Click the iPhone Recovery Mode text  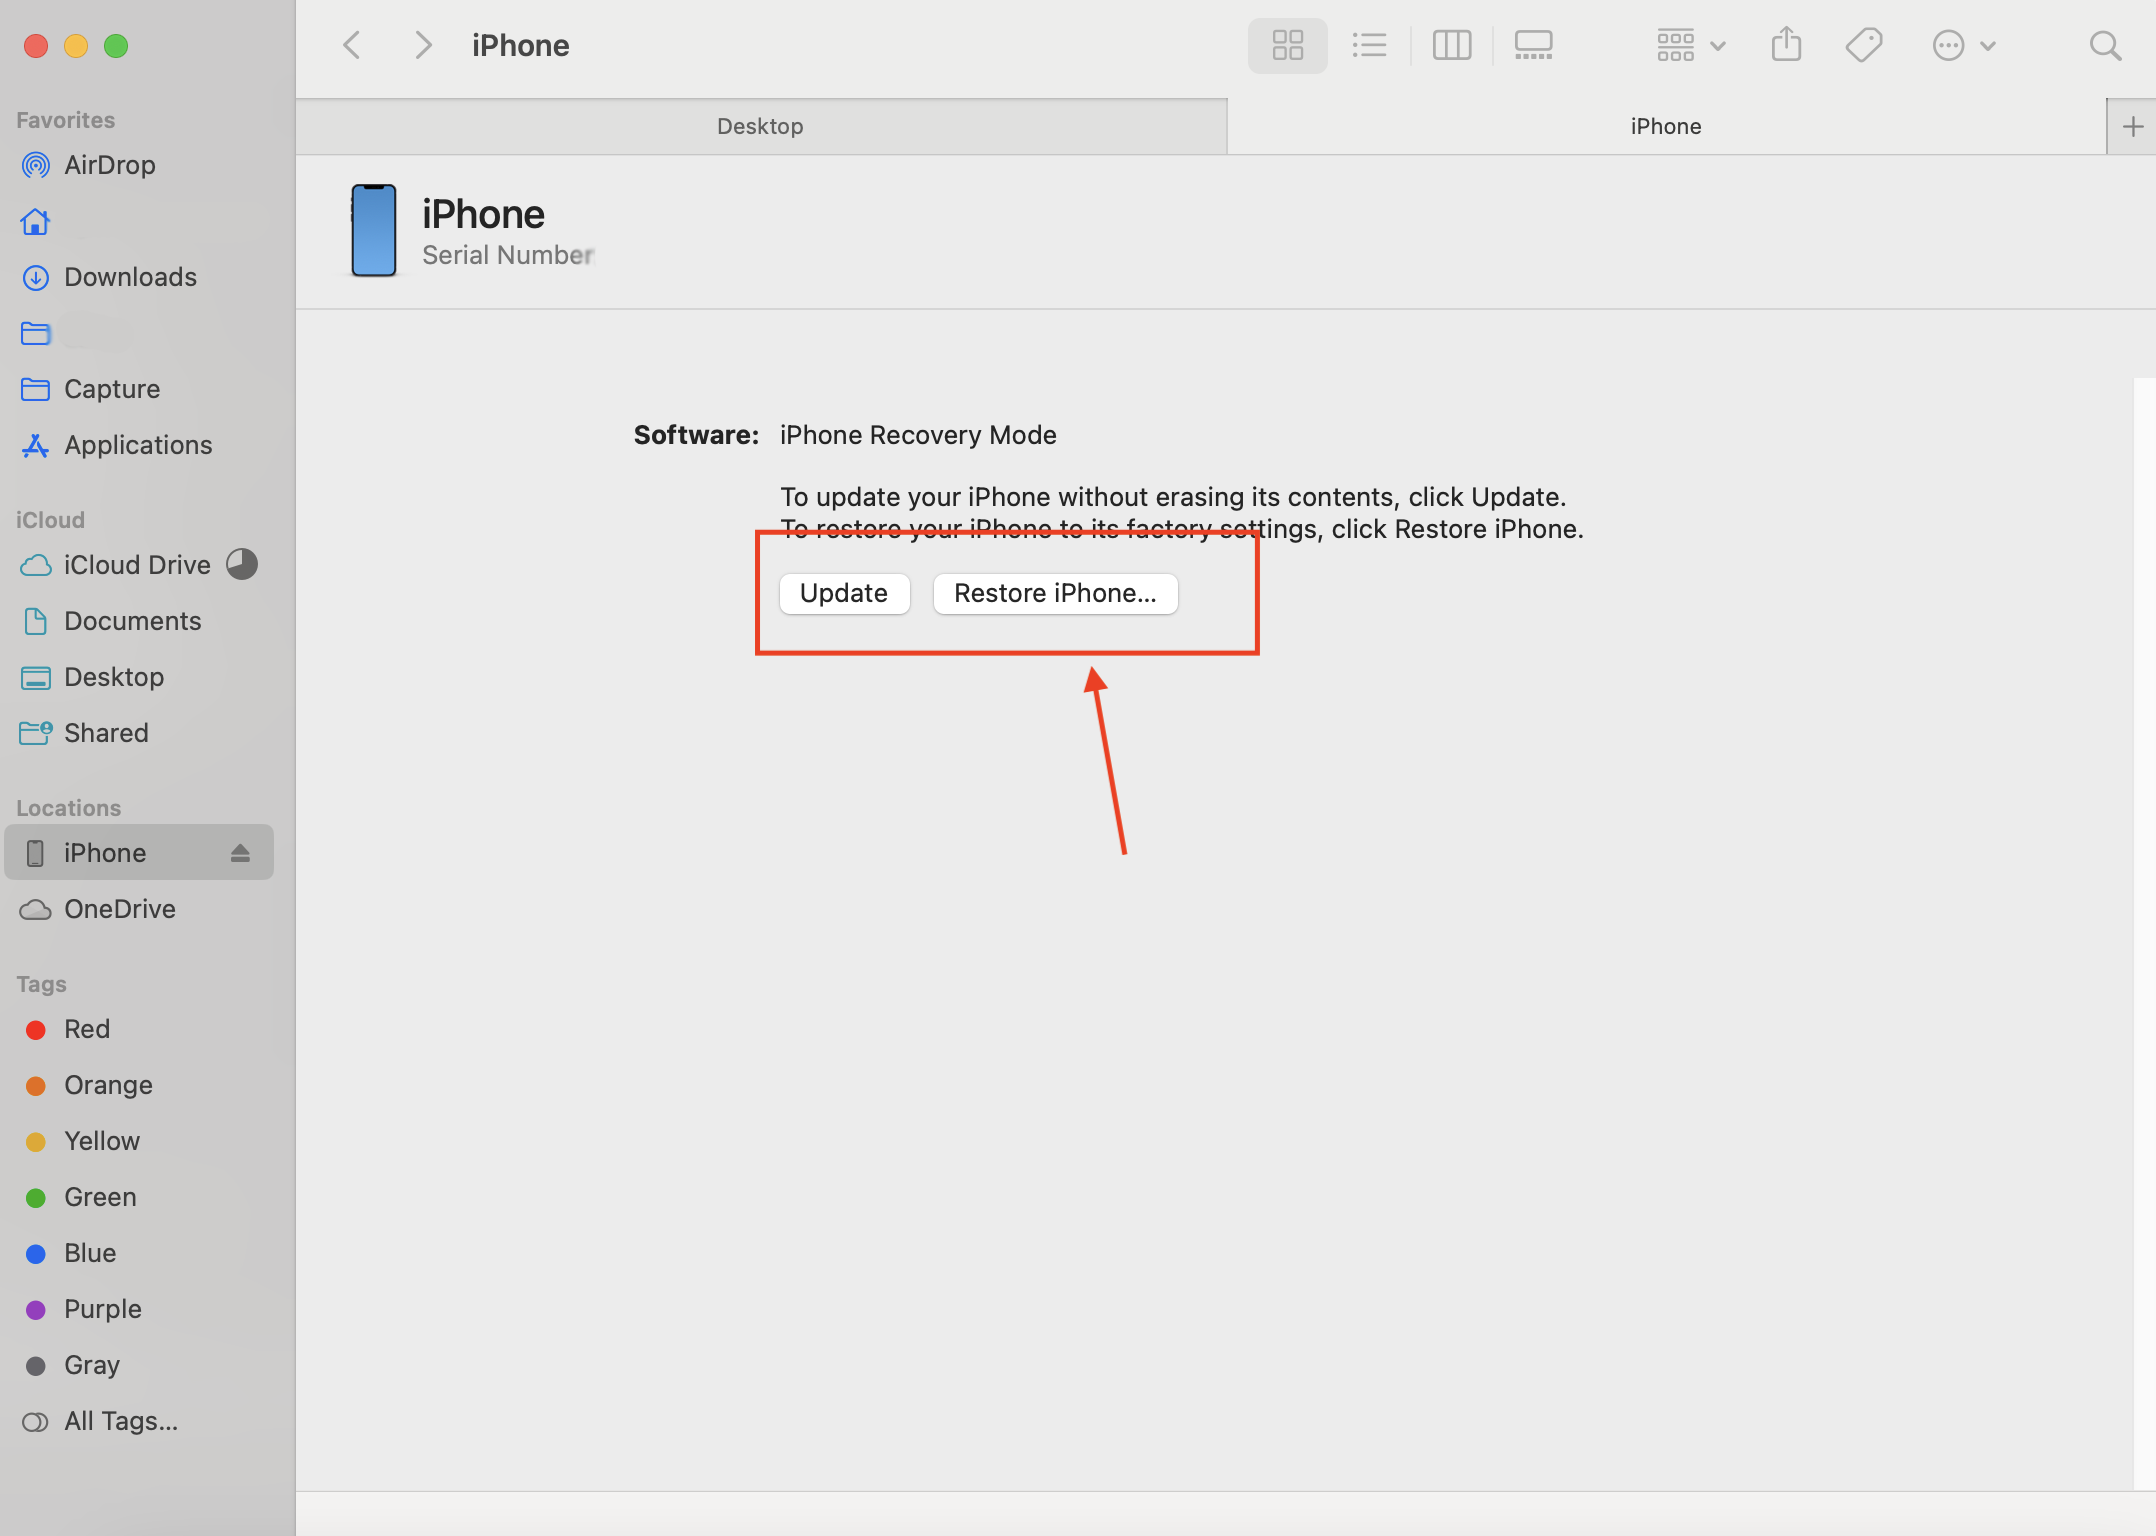pos(918,435)
